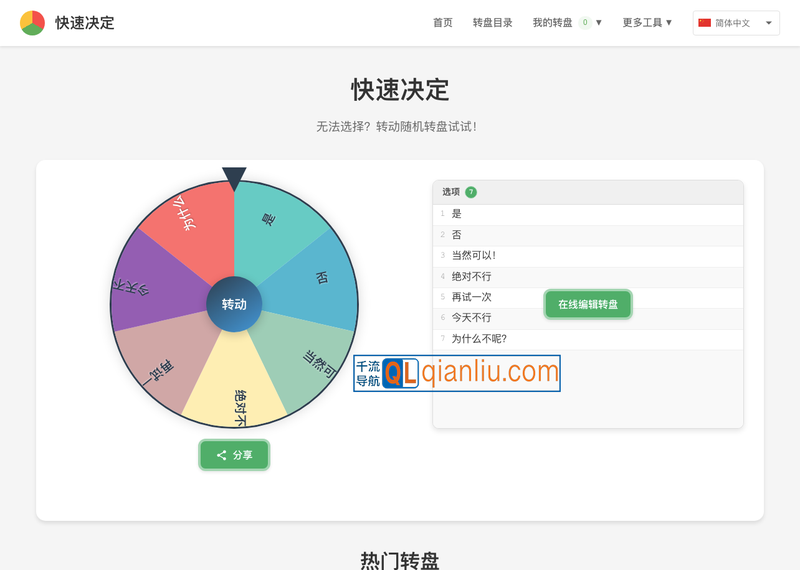800x570 pixels.
Task: Click the pie-chart site logo
Action: pos(32,23)
